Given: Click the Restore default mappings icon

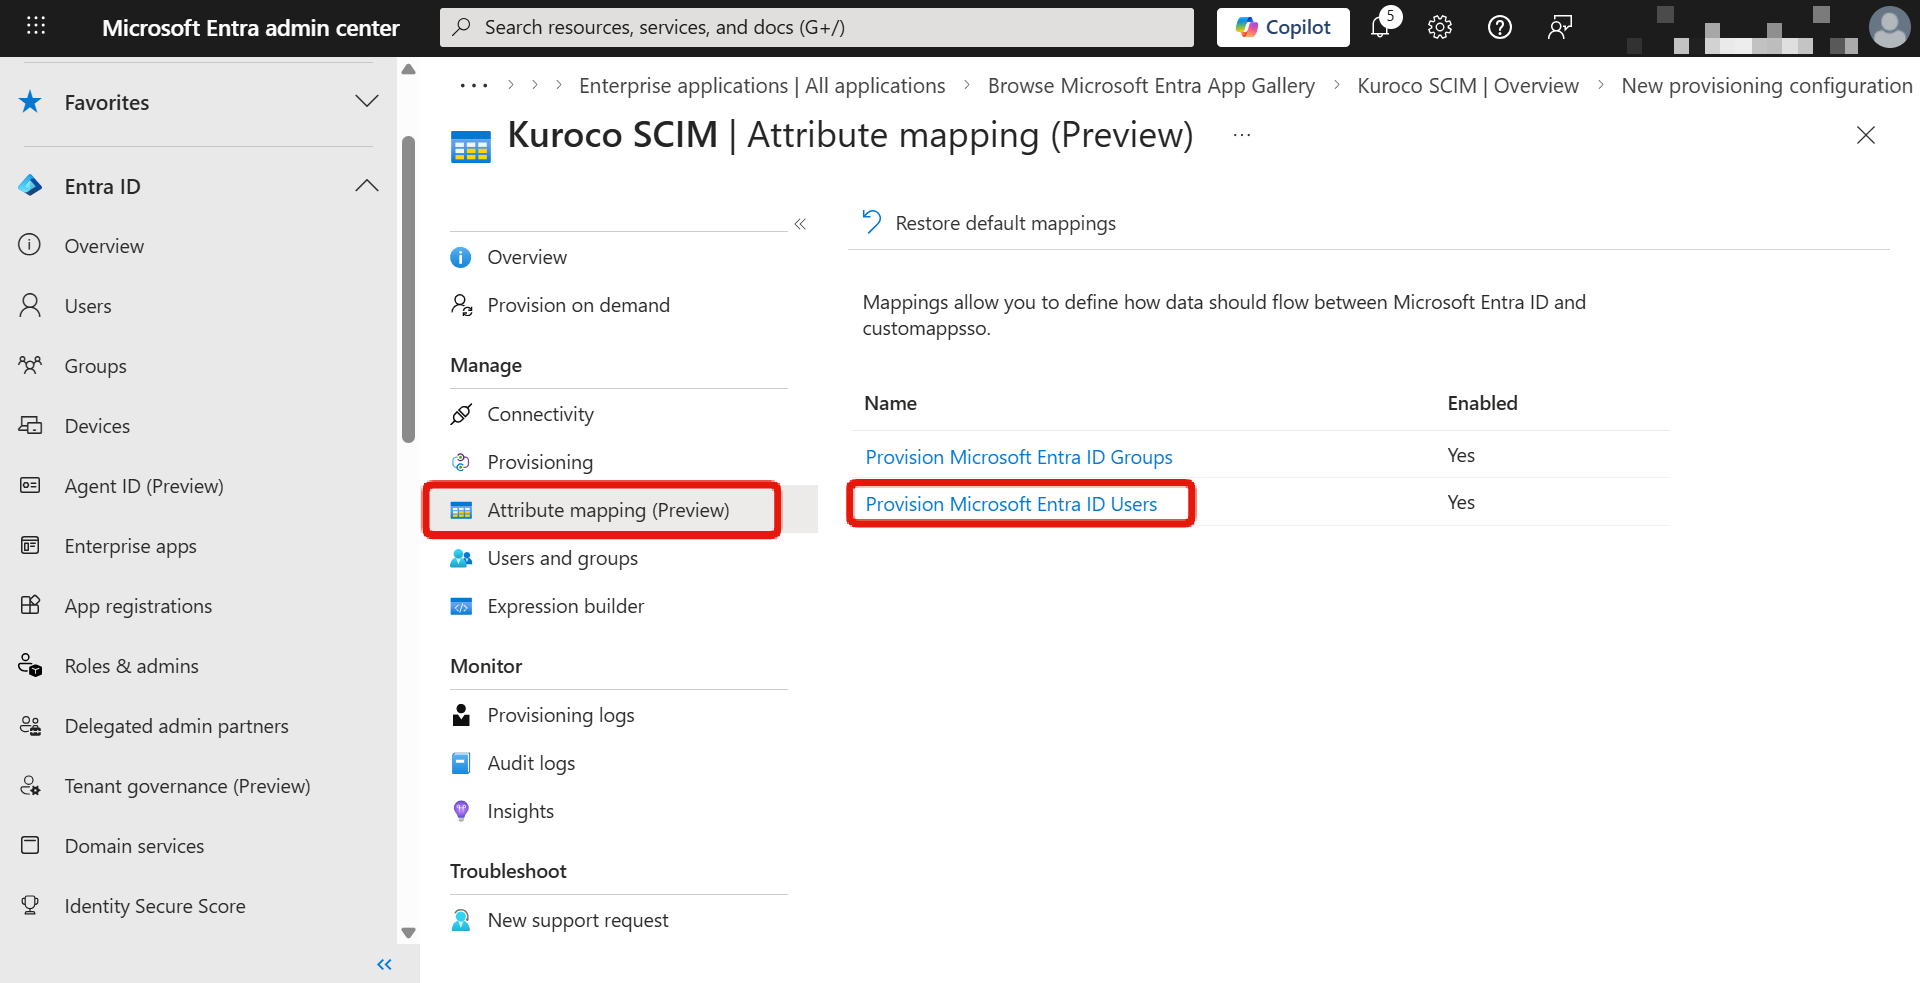Looking at the screenshot, I should pyautogui.click(x=872, y=222).
